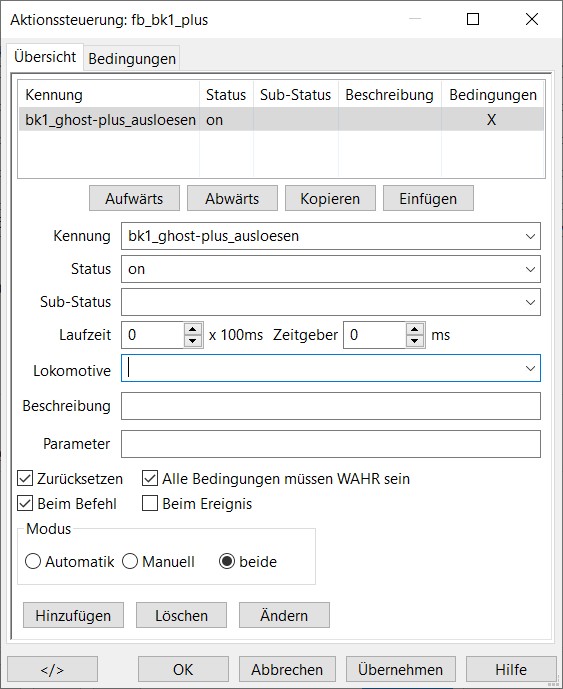563x689 pixels.
Task: Switch to the Bedingungen tab
Action: click(132, 59)
